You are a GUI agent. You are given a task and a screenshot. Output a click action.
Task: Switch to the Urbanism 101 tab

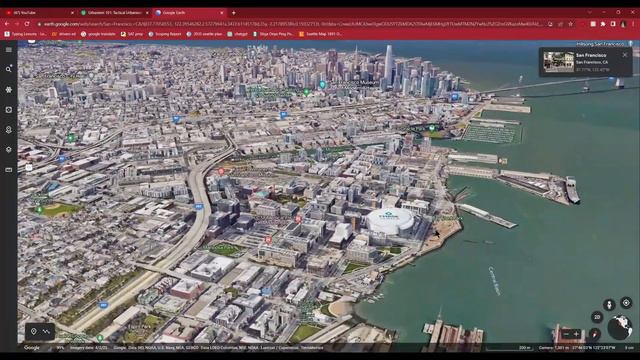[x=113, y=13]
